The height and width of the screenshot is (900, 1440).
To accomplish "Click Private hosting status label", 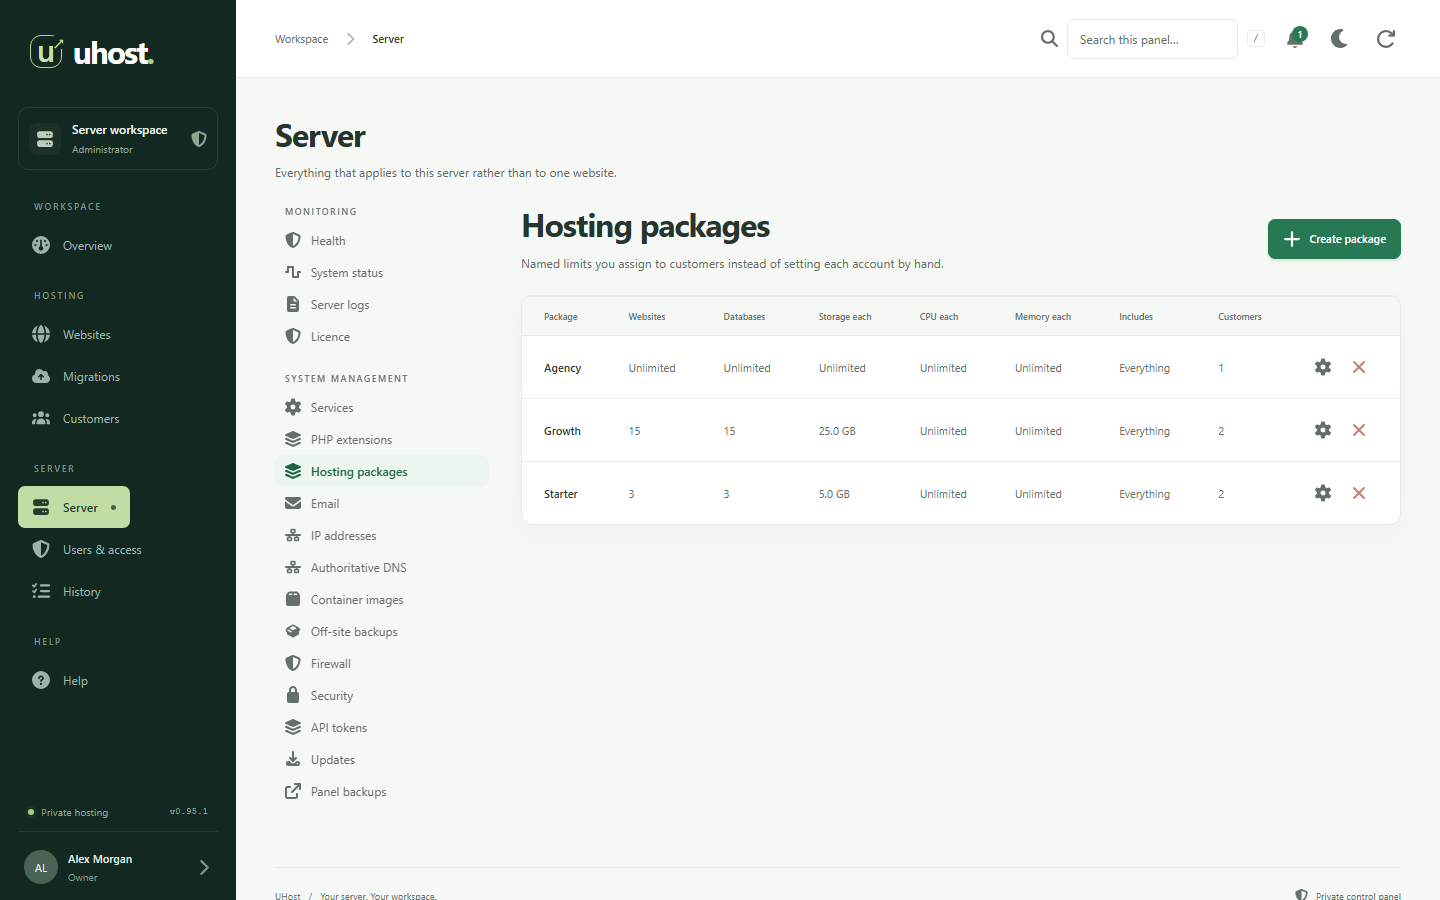I will (x=75, y=813).
